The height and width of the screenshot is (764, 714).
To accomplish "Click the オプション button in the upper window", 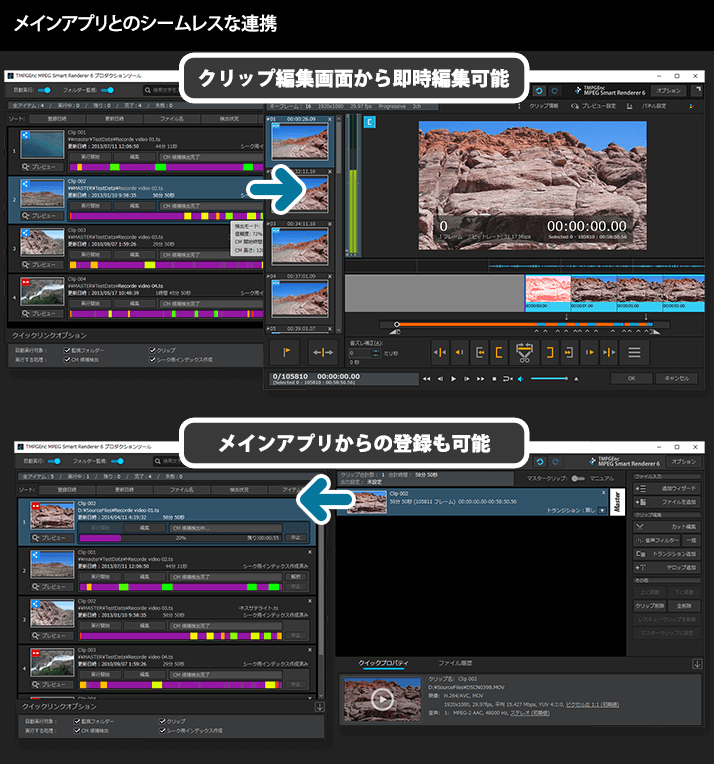I will click(668, 91).
